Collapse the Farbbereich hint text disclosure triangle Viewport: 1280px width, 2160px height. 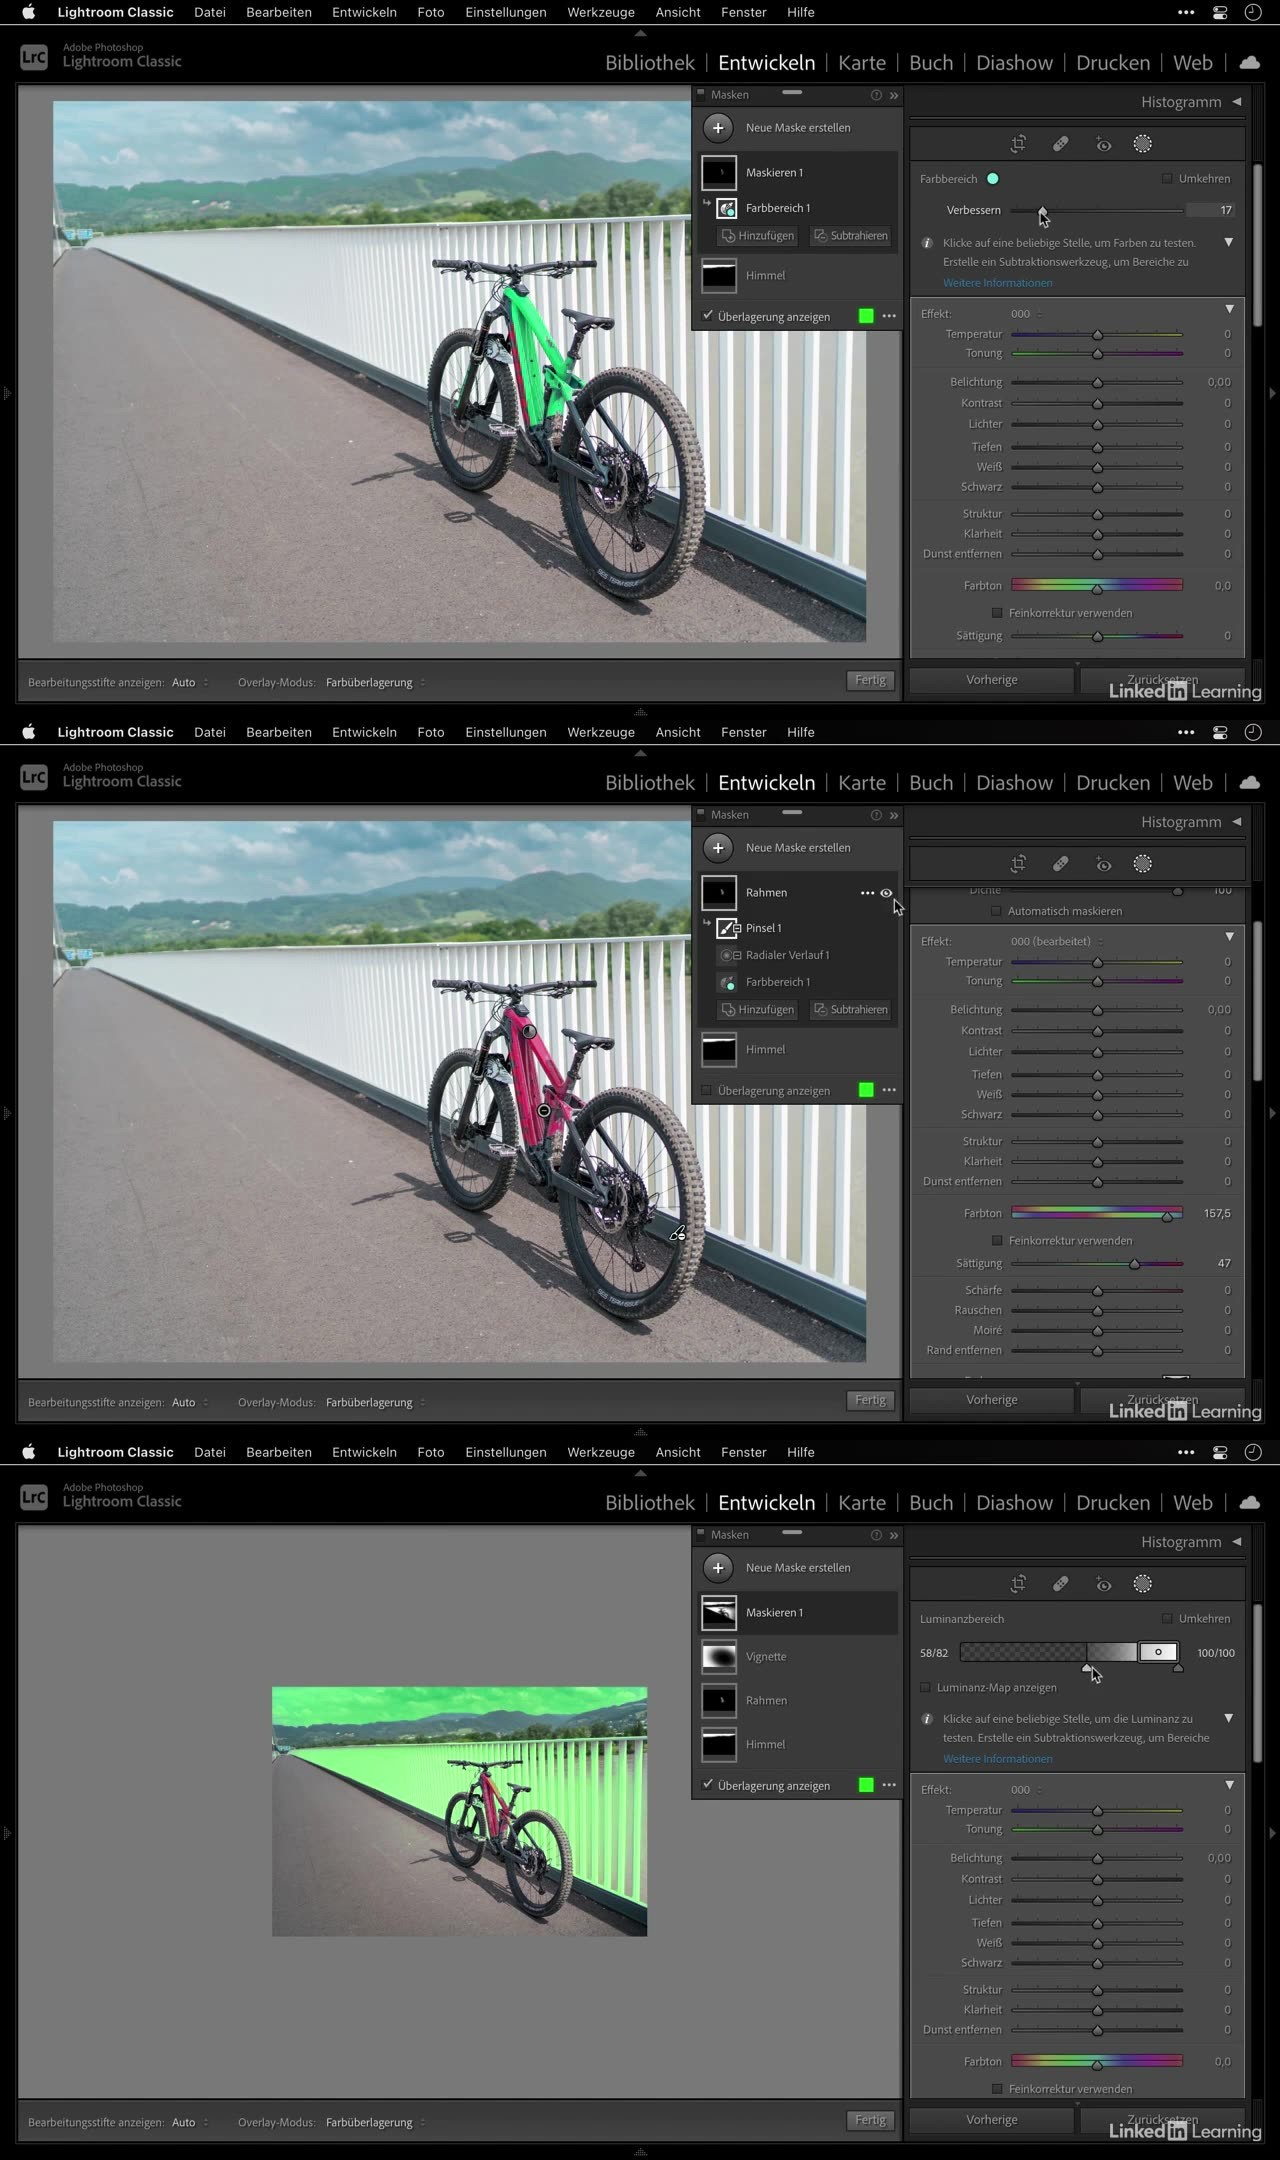click(x=1229, y=243)
